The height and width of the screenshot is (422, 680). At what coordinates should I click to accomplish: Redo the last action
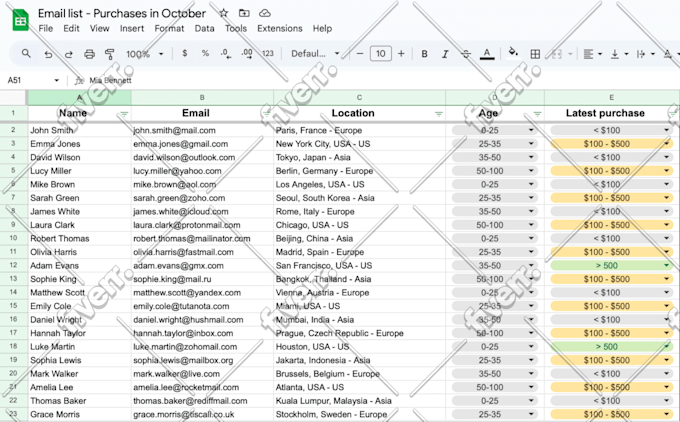pos(69,54)
